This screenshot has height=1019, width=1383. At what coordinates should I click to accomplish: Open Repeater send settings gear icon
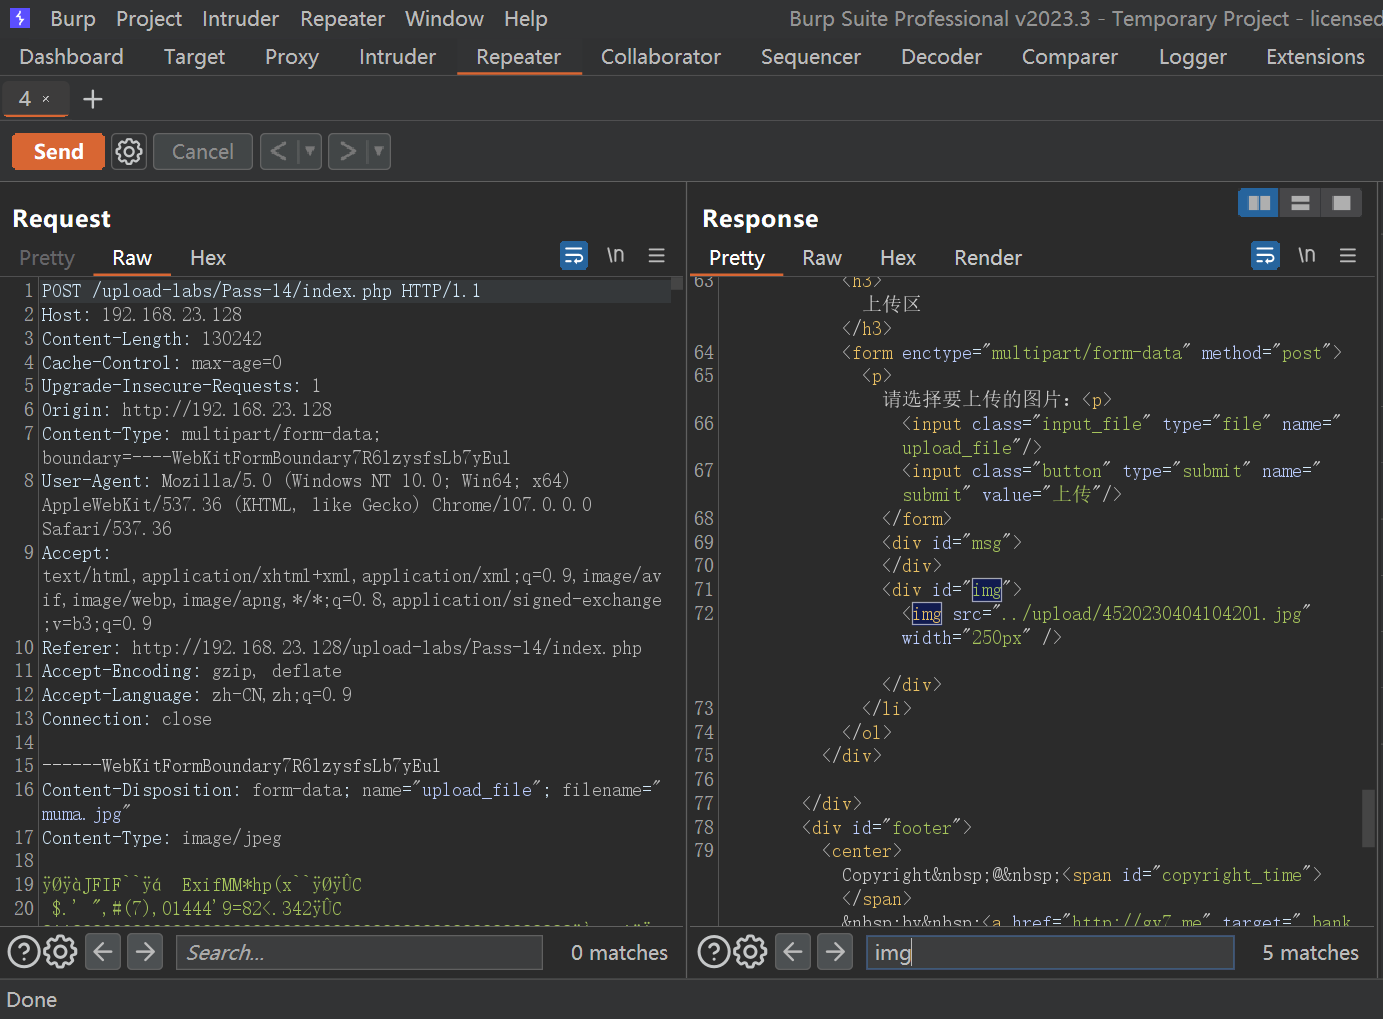pos(129,152)
